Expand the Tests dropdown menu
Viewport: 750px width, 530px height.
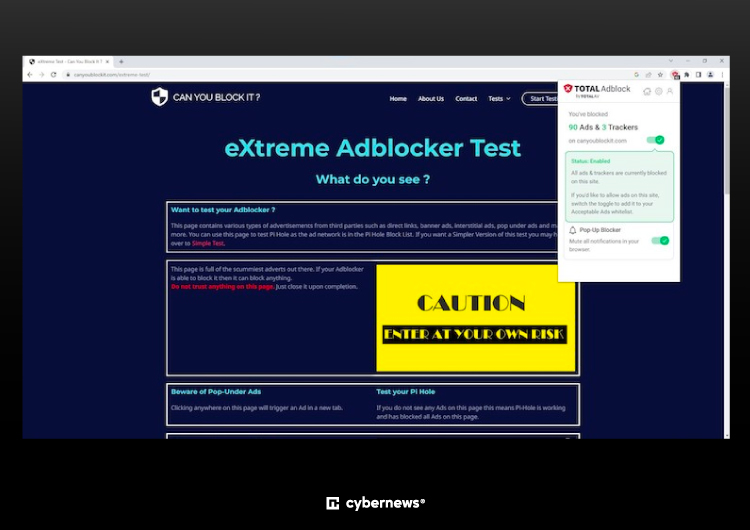(x=499, y=99)
